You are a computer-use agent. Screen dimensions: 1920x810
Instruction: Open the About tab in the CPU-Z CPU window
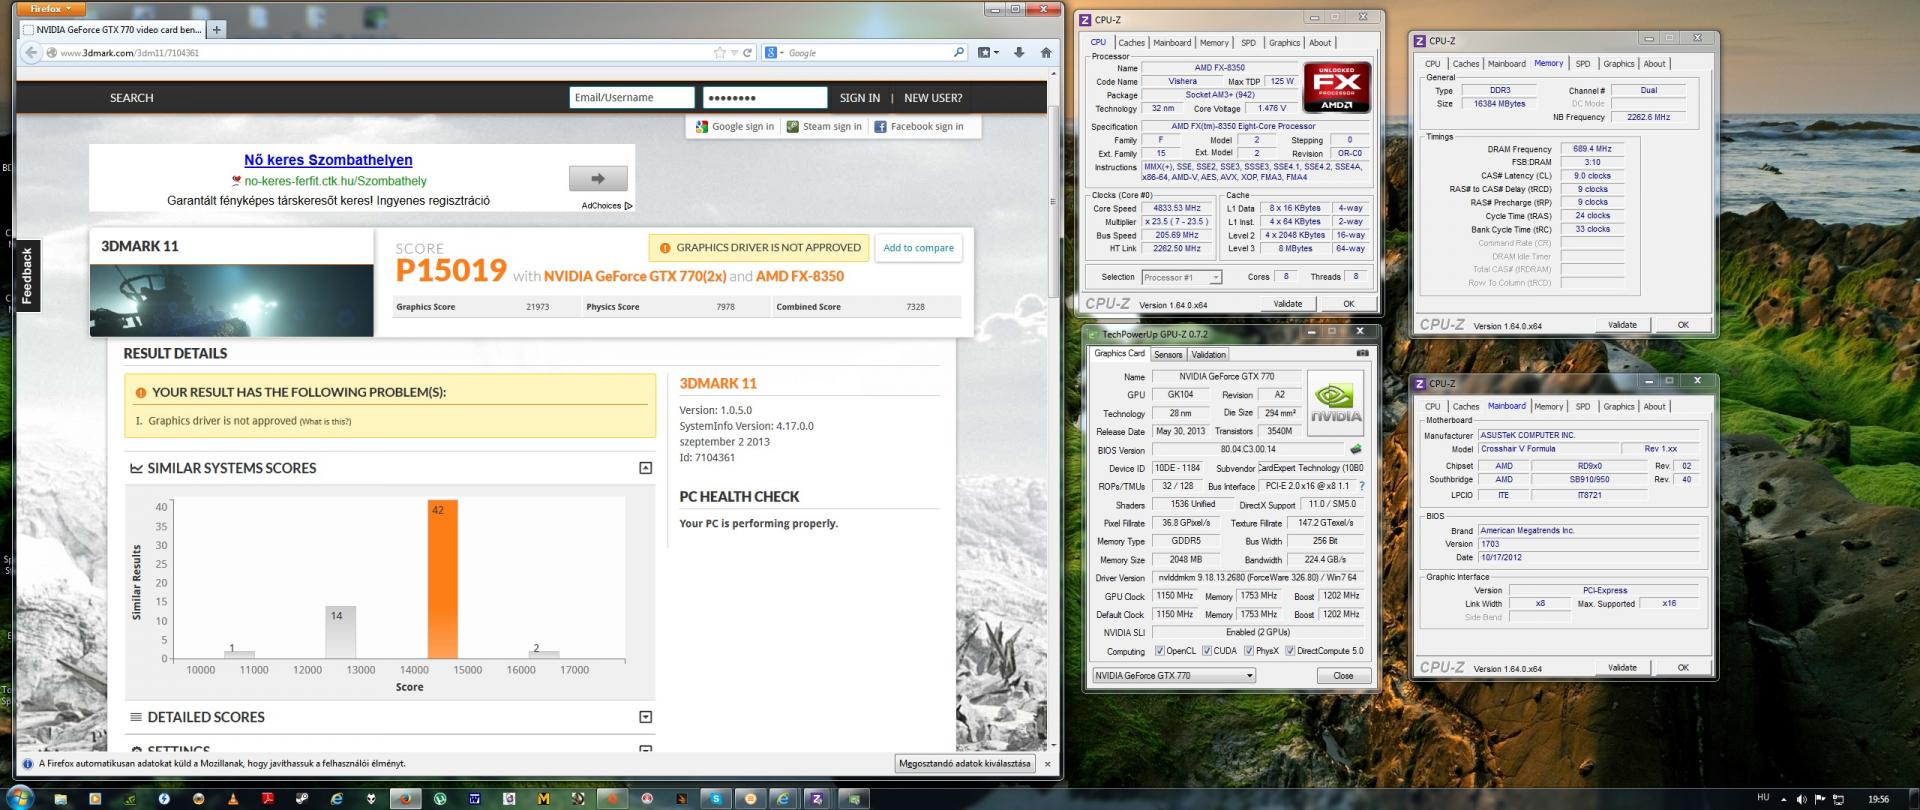1320,43
